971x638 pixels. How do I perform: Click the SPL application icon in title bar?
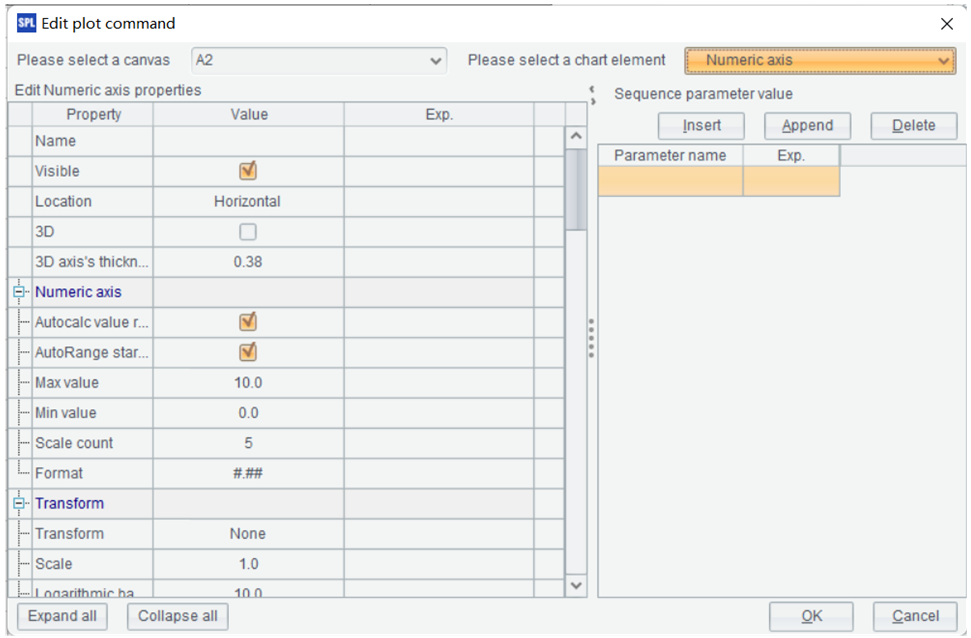click(x=26, y=23)
